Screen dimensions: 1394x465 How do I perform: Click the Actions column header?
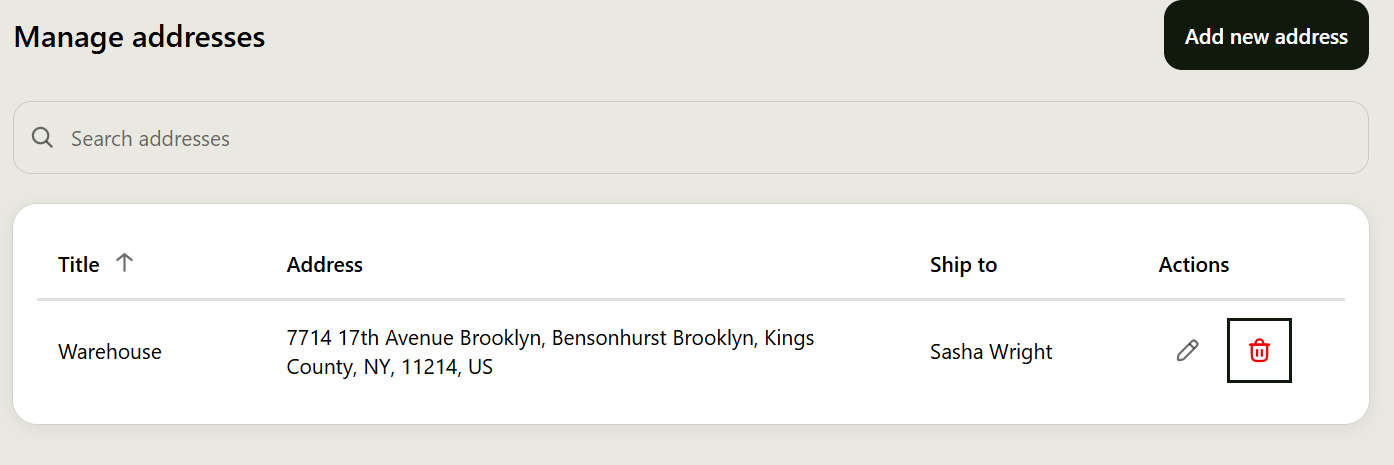pyautogui.click(x=1194, y=264)
